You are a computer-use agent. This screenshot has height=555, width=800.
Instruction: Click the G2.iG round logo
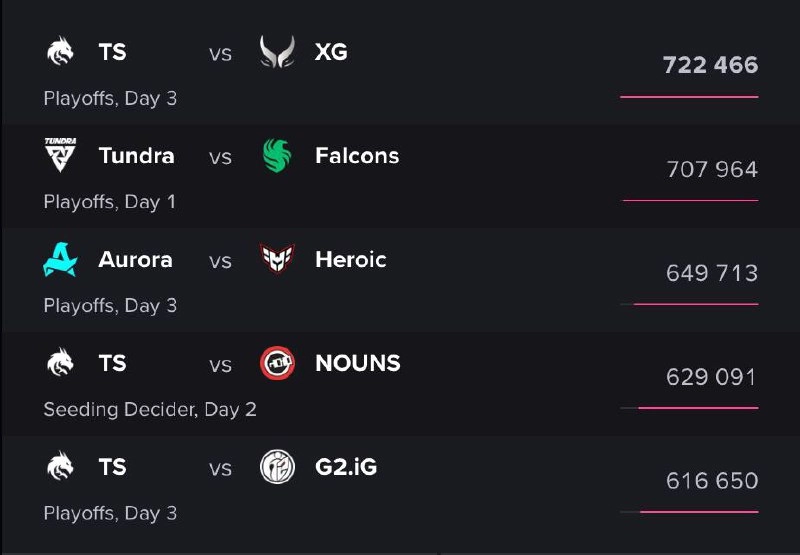tap(277, 467)
